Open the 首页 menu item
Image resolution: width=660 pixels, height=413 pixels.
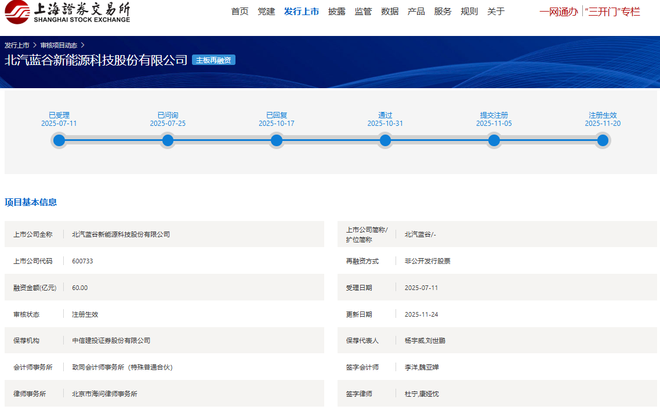(240, 12)
